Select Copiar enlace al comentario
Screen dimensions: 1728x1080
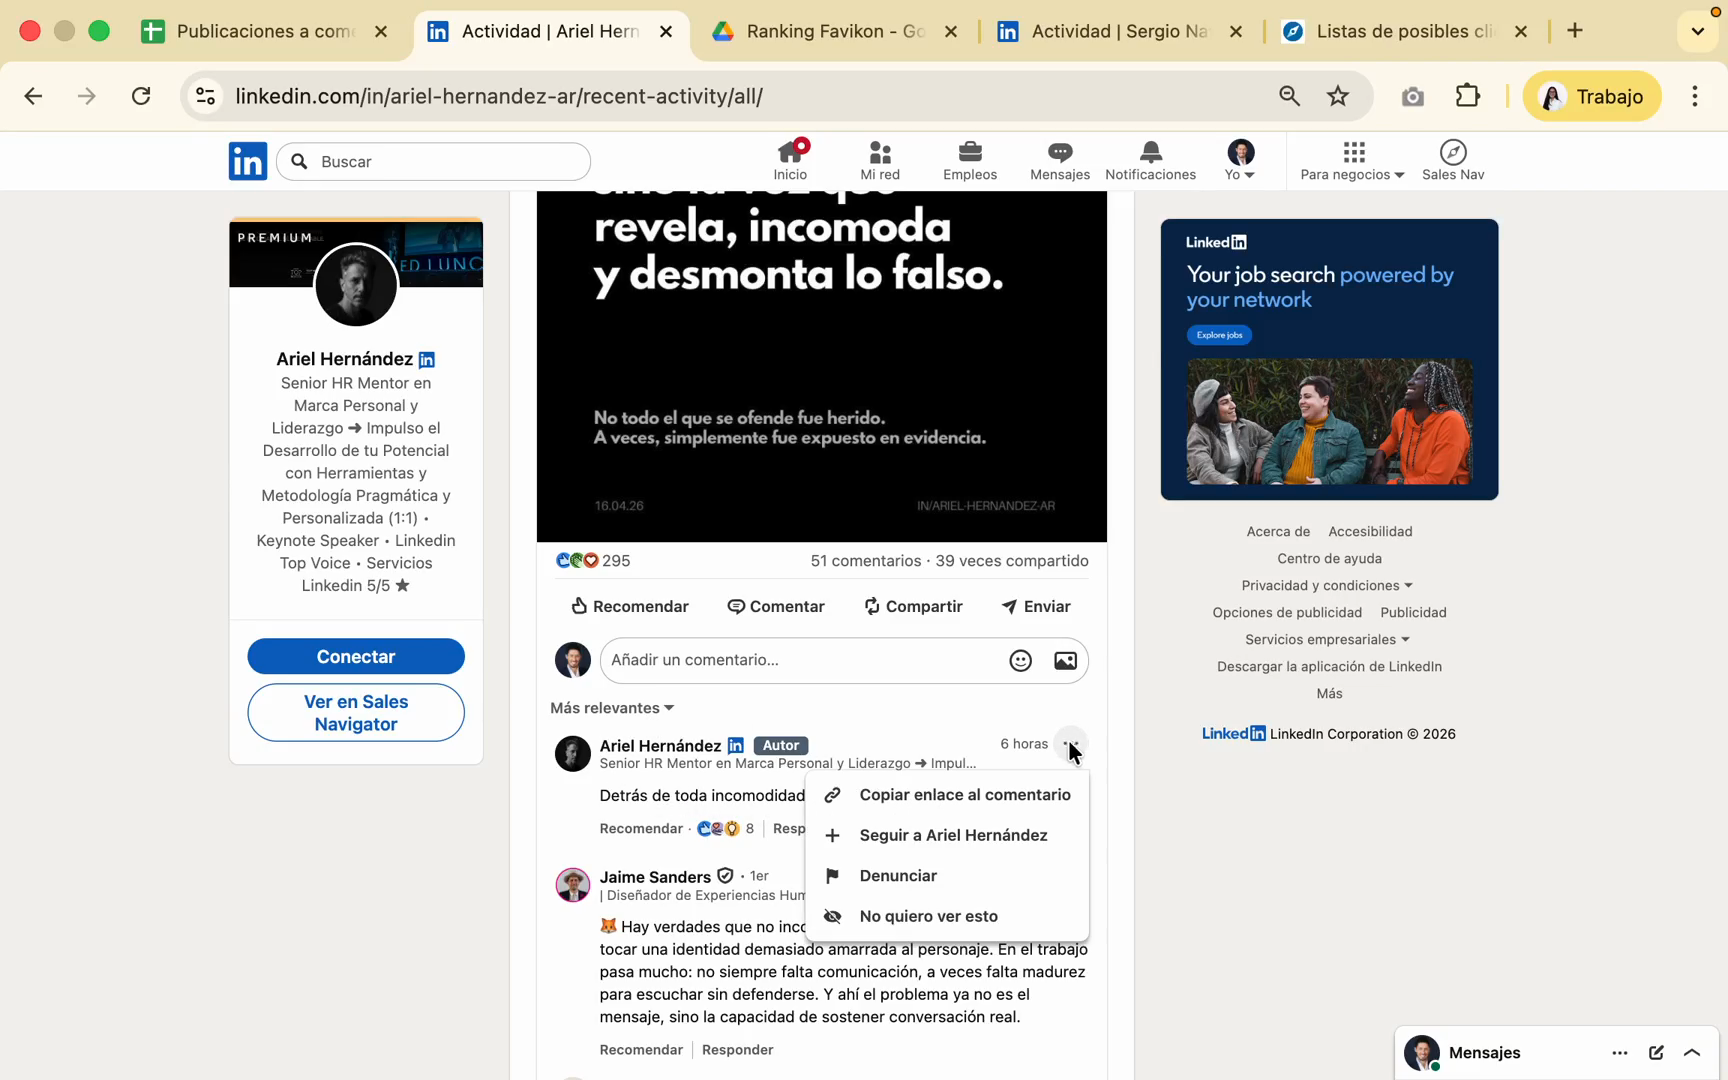964,795
